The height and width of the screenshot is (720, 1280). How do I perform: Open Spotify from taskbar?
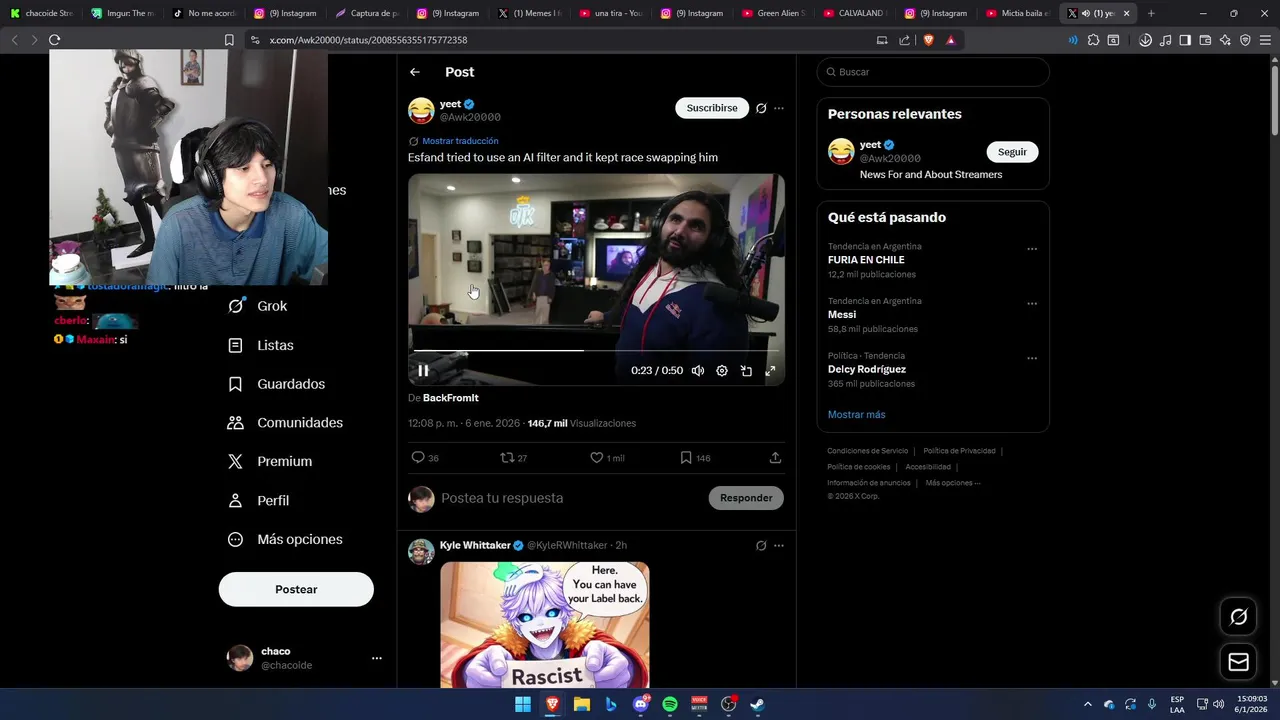pyautogui.click(x=670, y=704)
